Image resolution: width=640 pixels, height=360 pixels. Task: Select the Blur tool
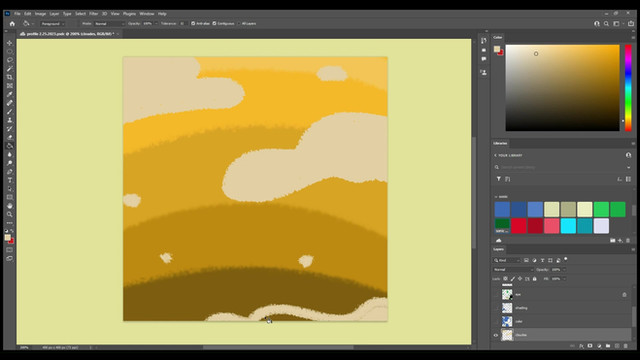click(9, 154)
